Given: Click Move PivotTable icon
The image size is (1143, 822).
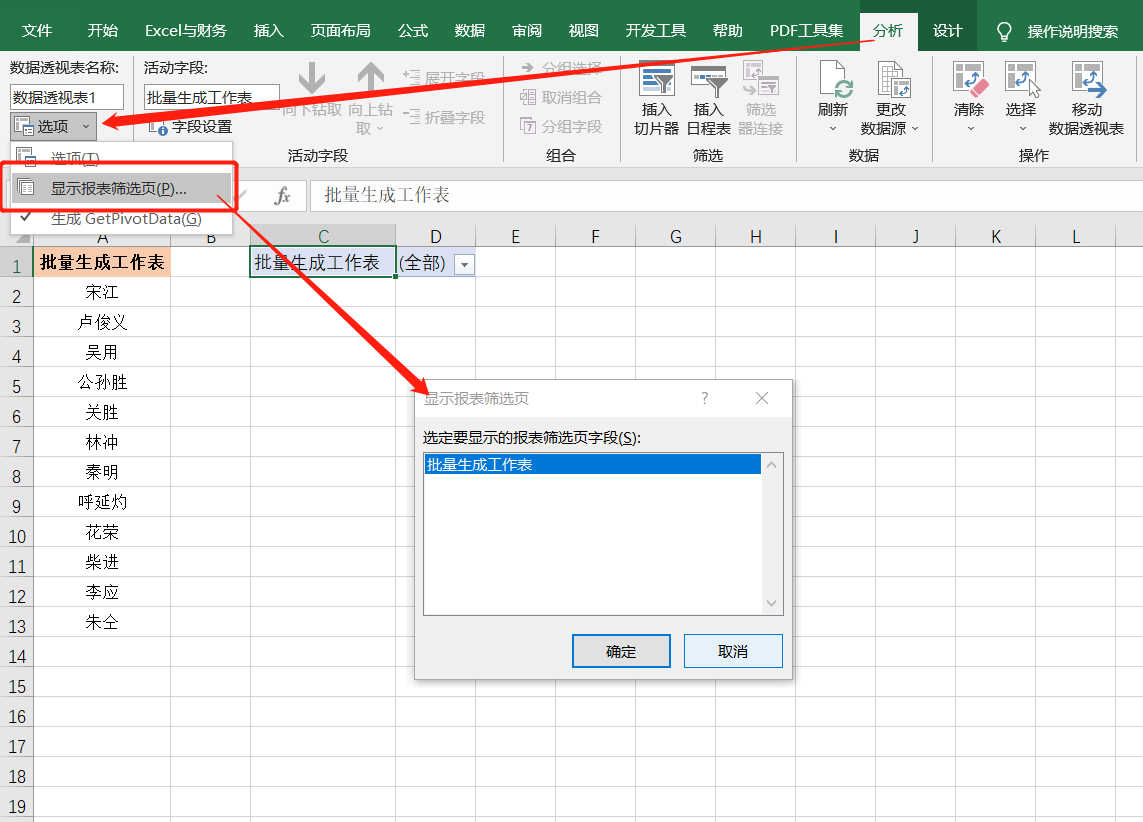Looking at the screenshot, I should click(1087, 80).
